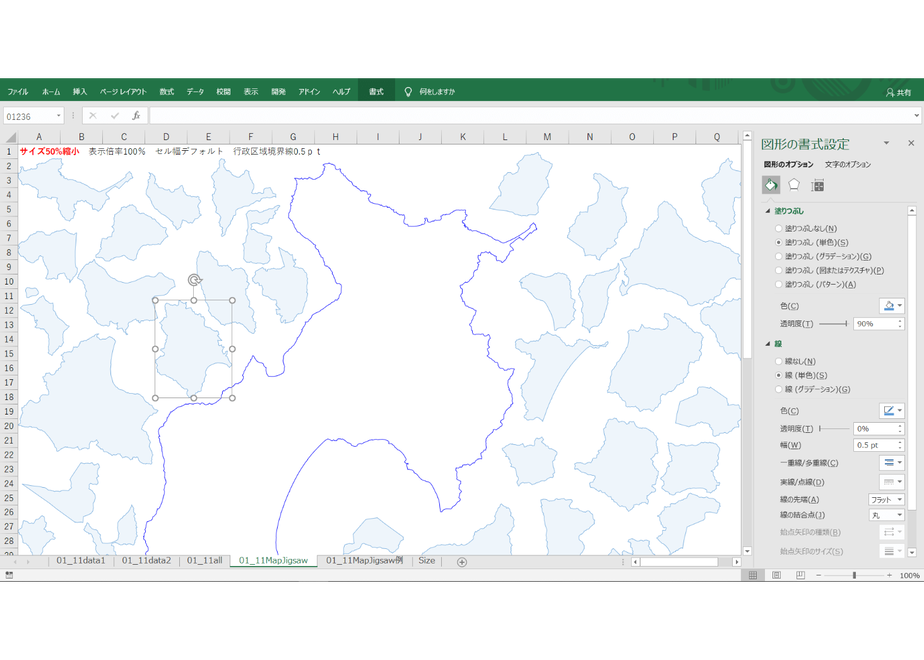Open the ページレイアウト ribbon tab
The width and height of the screenshot is (924, 660).
[123, 92]
